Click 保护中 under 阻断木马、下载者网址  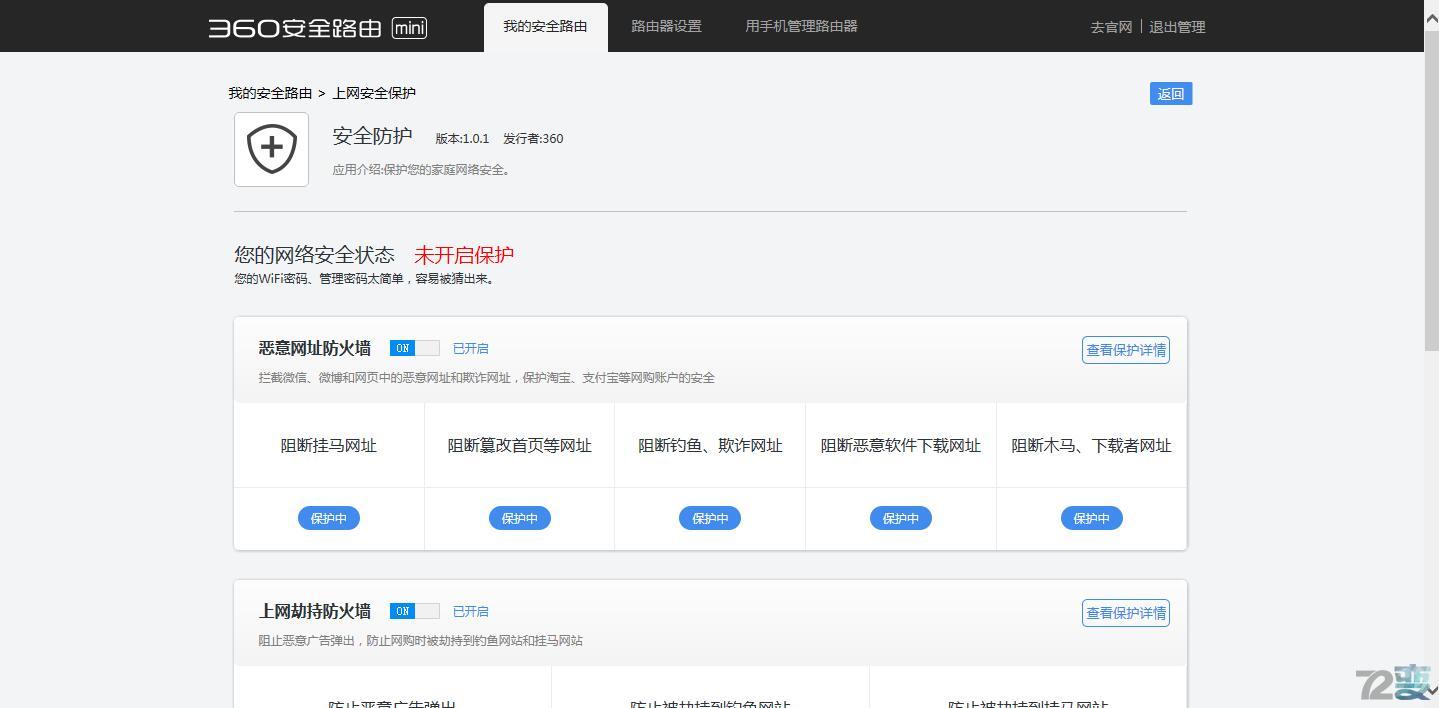click(1090, 518)
